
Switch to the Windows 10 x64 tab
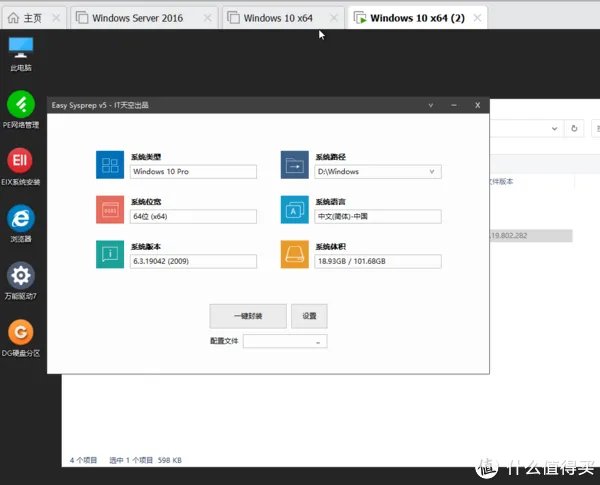point(283,18)
